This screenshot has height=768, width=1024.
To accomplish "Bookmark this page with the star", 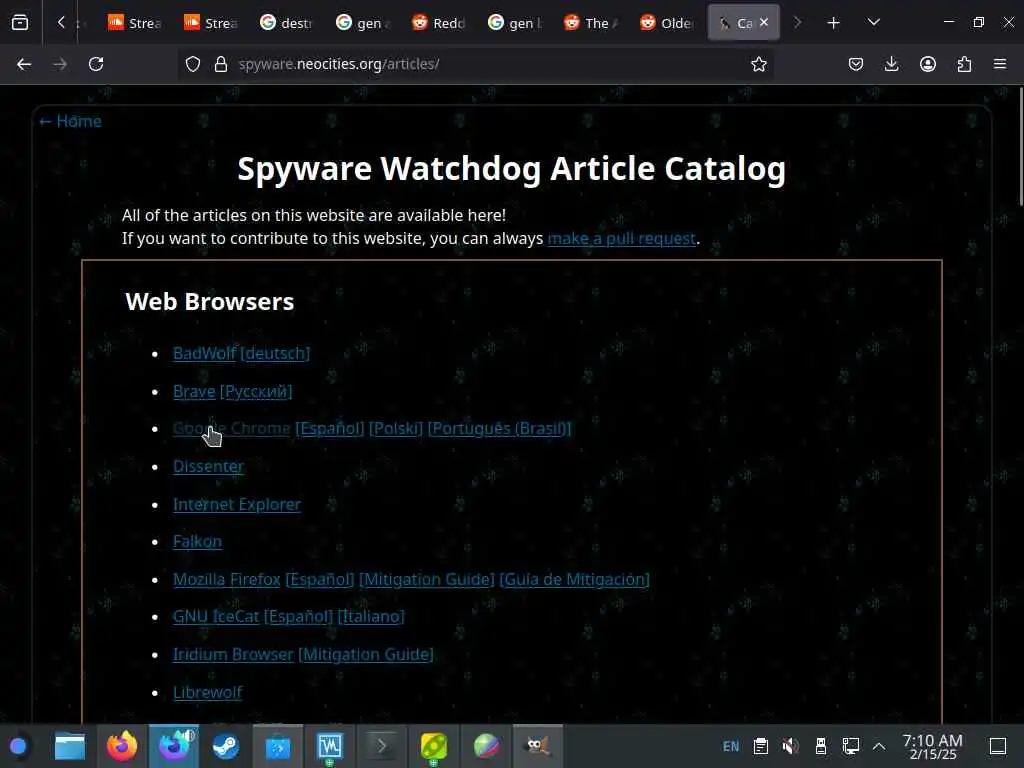I will (x=758, y=64).
